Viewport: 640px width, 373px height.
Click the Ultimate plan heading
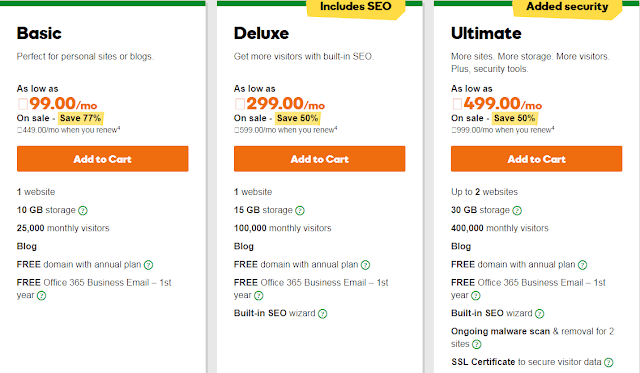pos(486,33)
